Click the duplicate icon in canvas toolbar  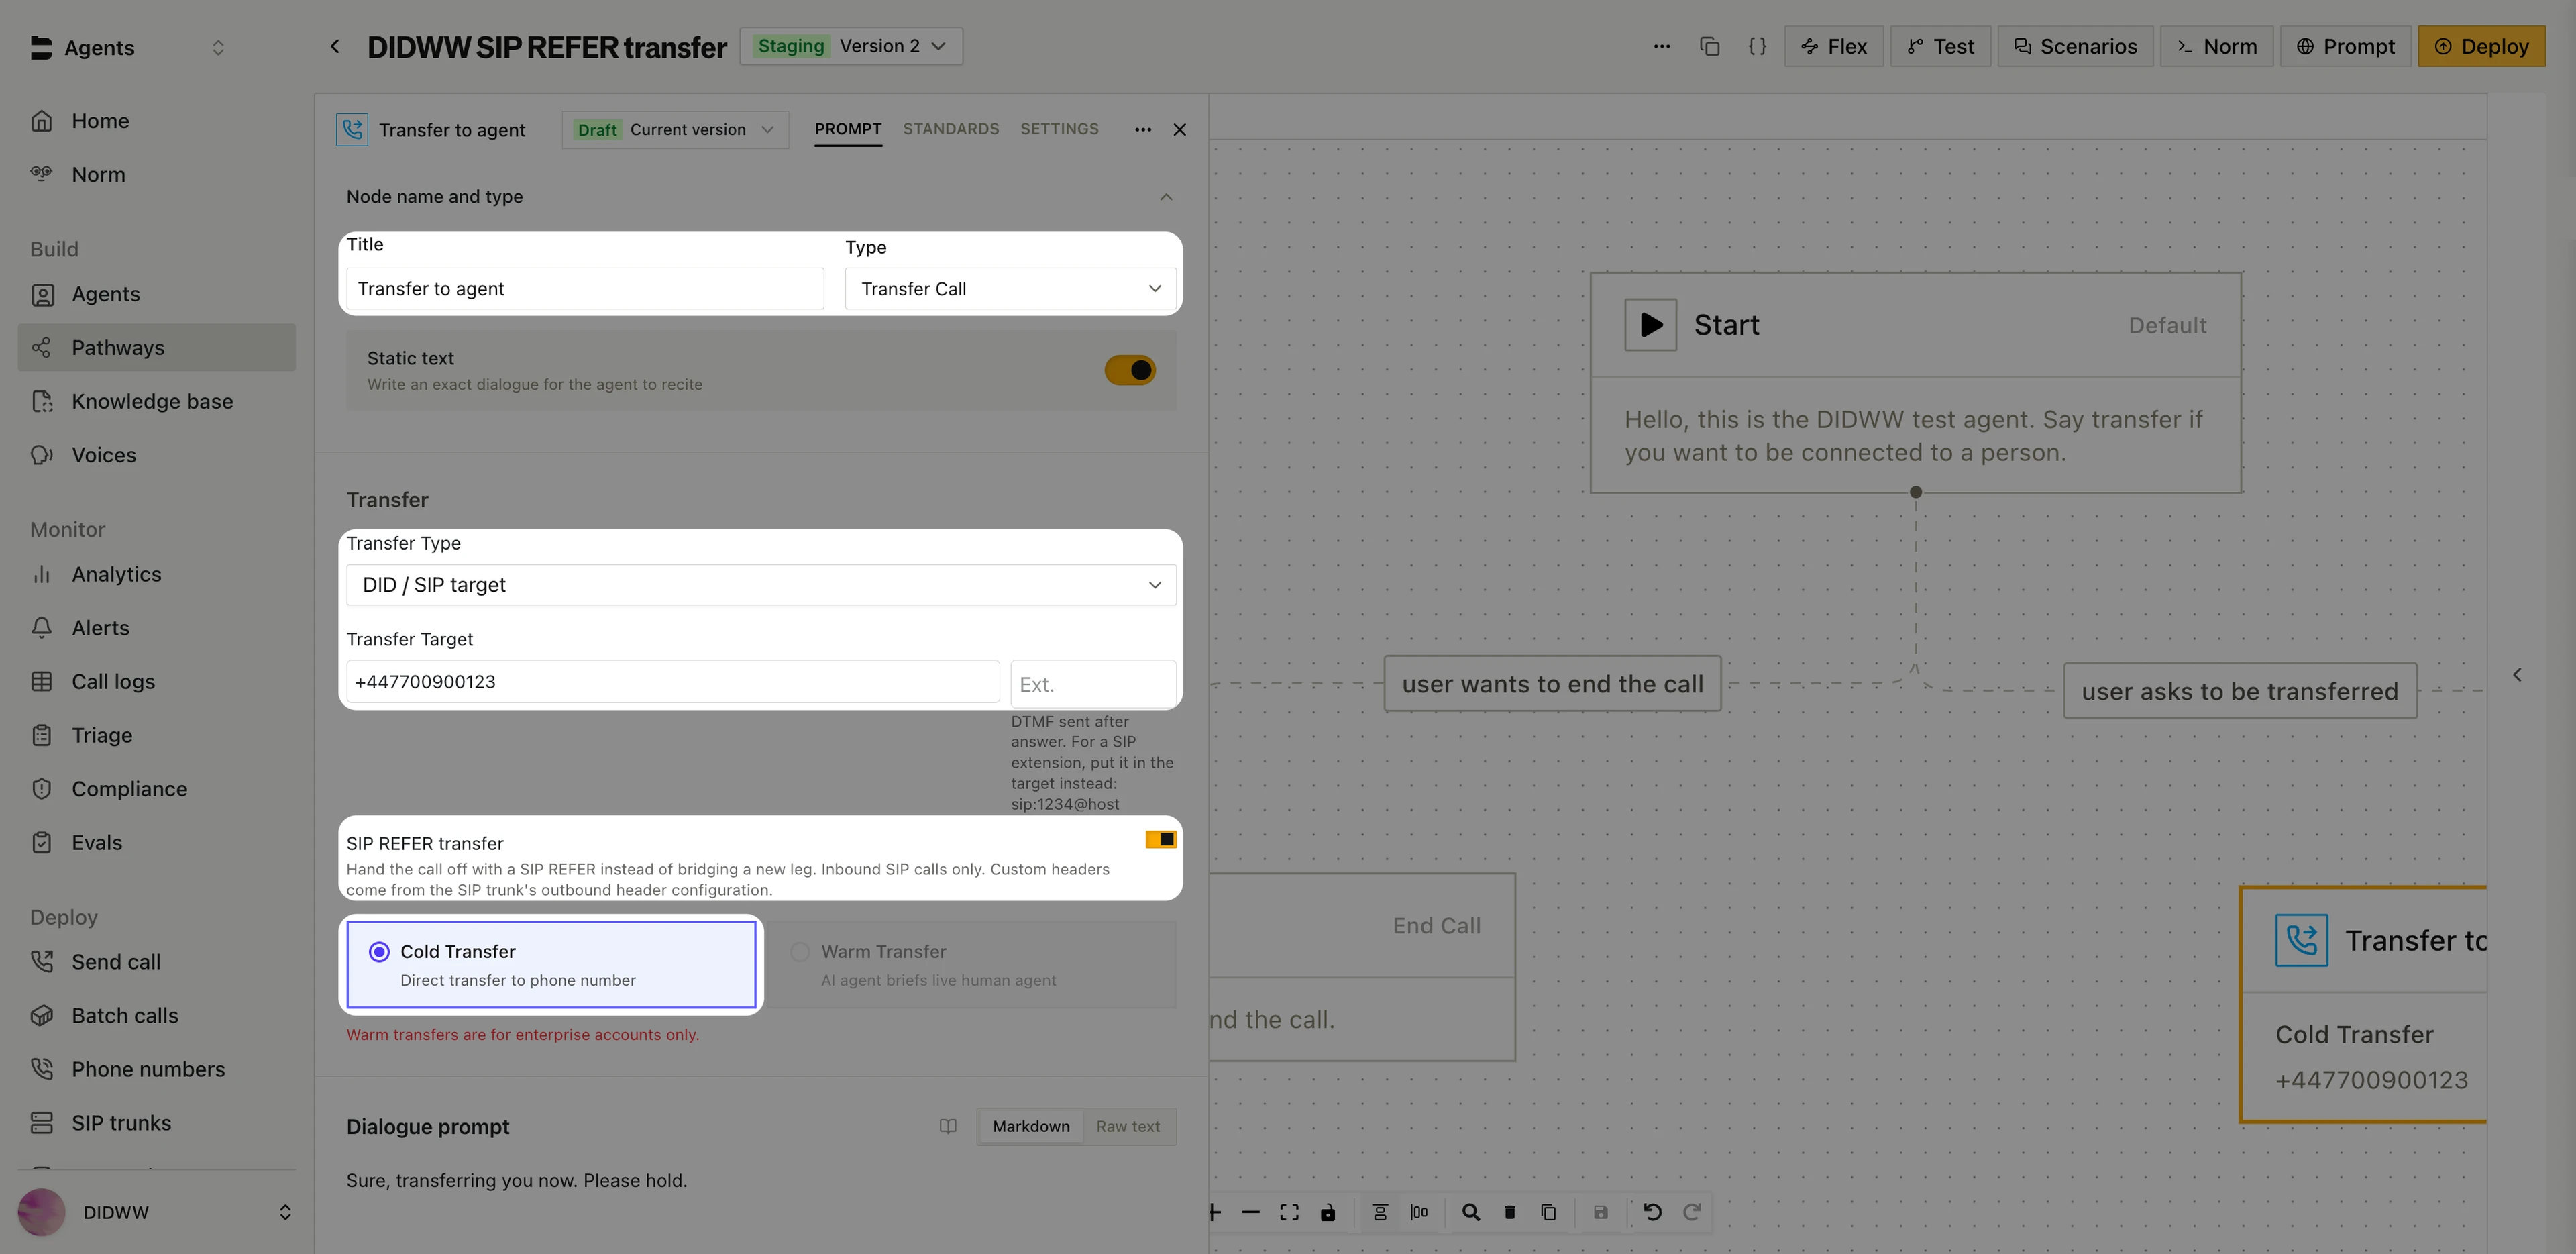[1549, 1212]
